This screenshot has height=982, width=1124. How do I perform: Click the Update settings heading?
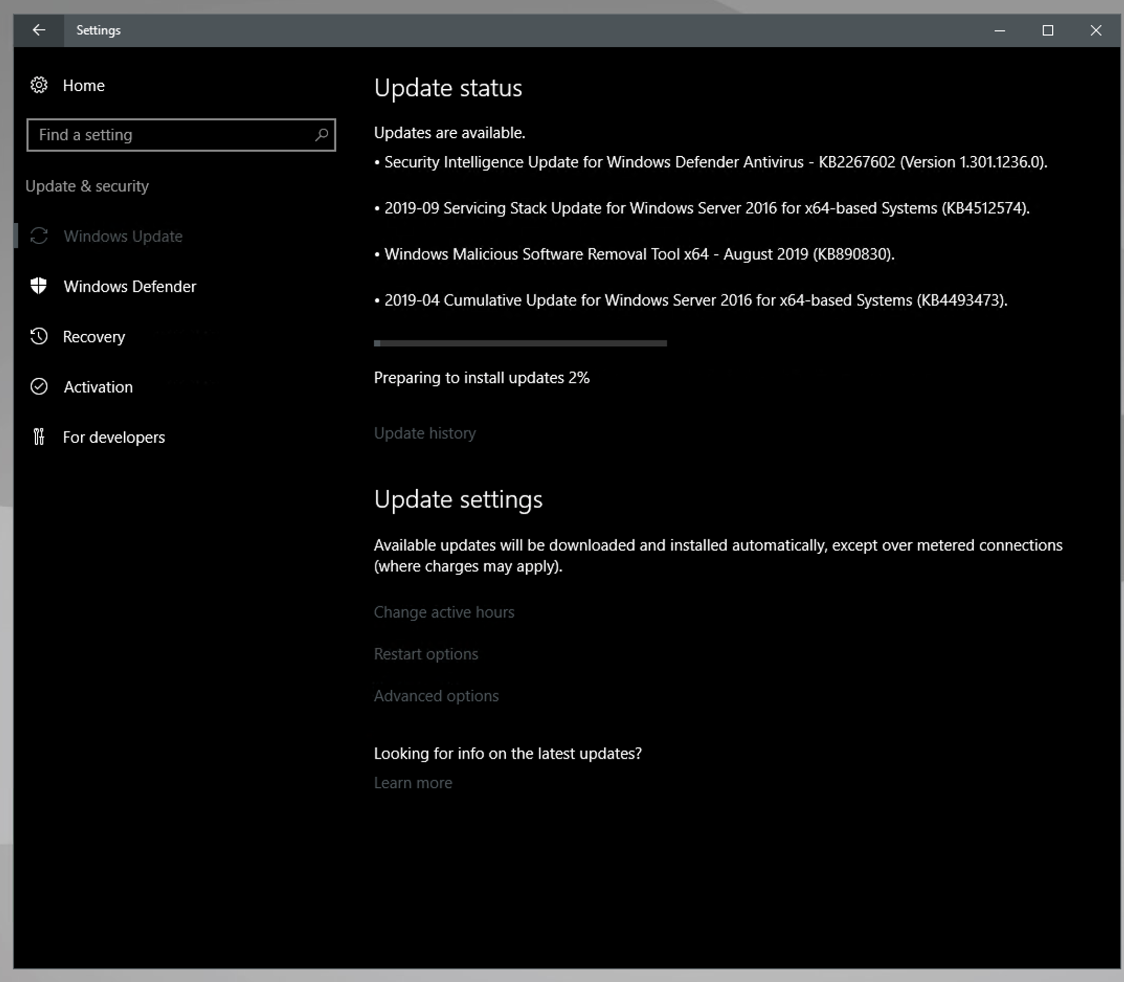click(458, 499)
